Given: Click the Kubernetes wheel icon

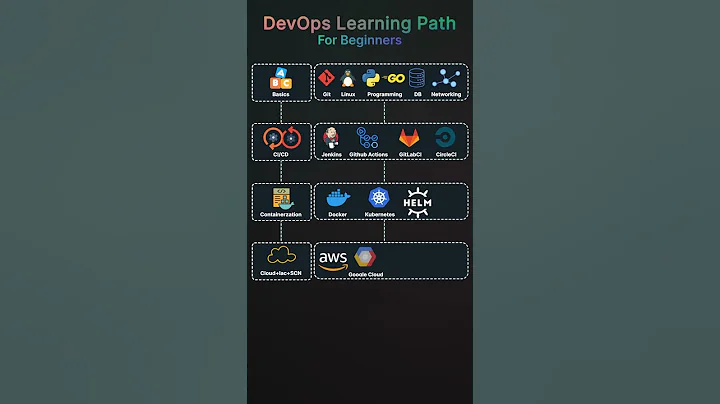Looking at the screenshot, I should (379, 198).
